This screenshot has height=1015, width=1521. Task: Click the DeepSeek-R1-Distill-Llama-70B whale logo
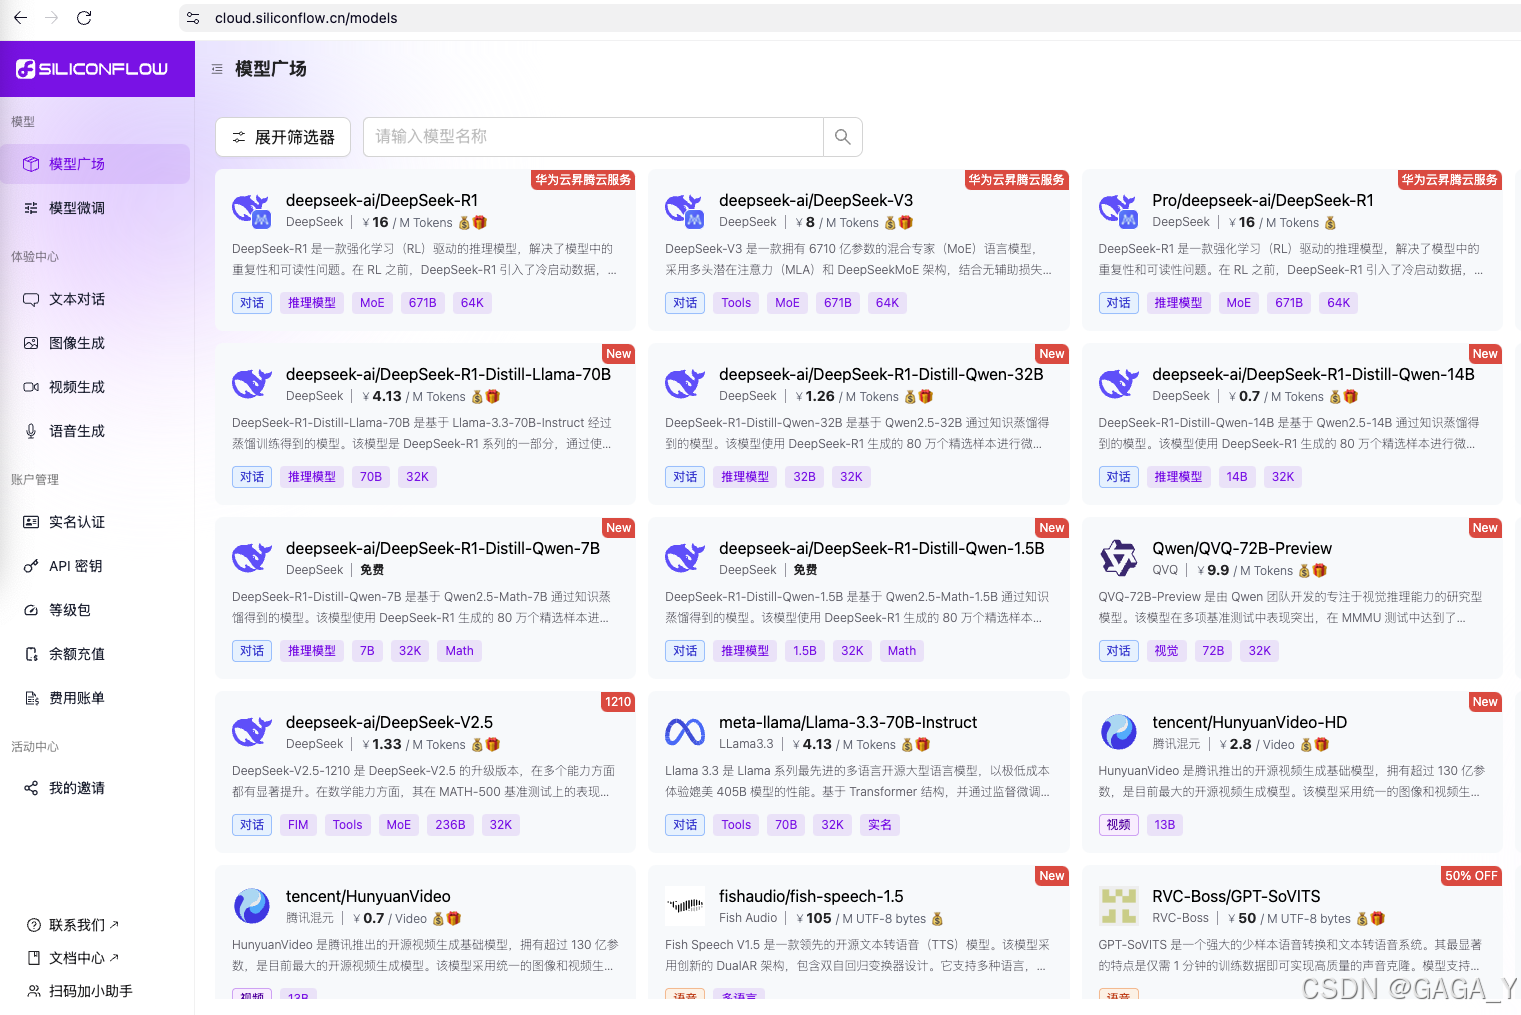(252, 384)
